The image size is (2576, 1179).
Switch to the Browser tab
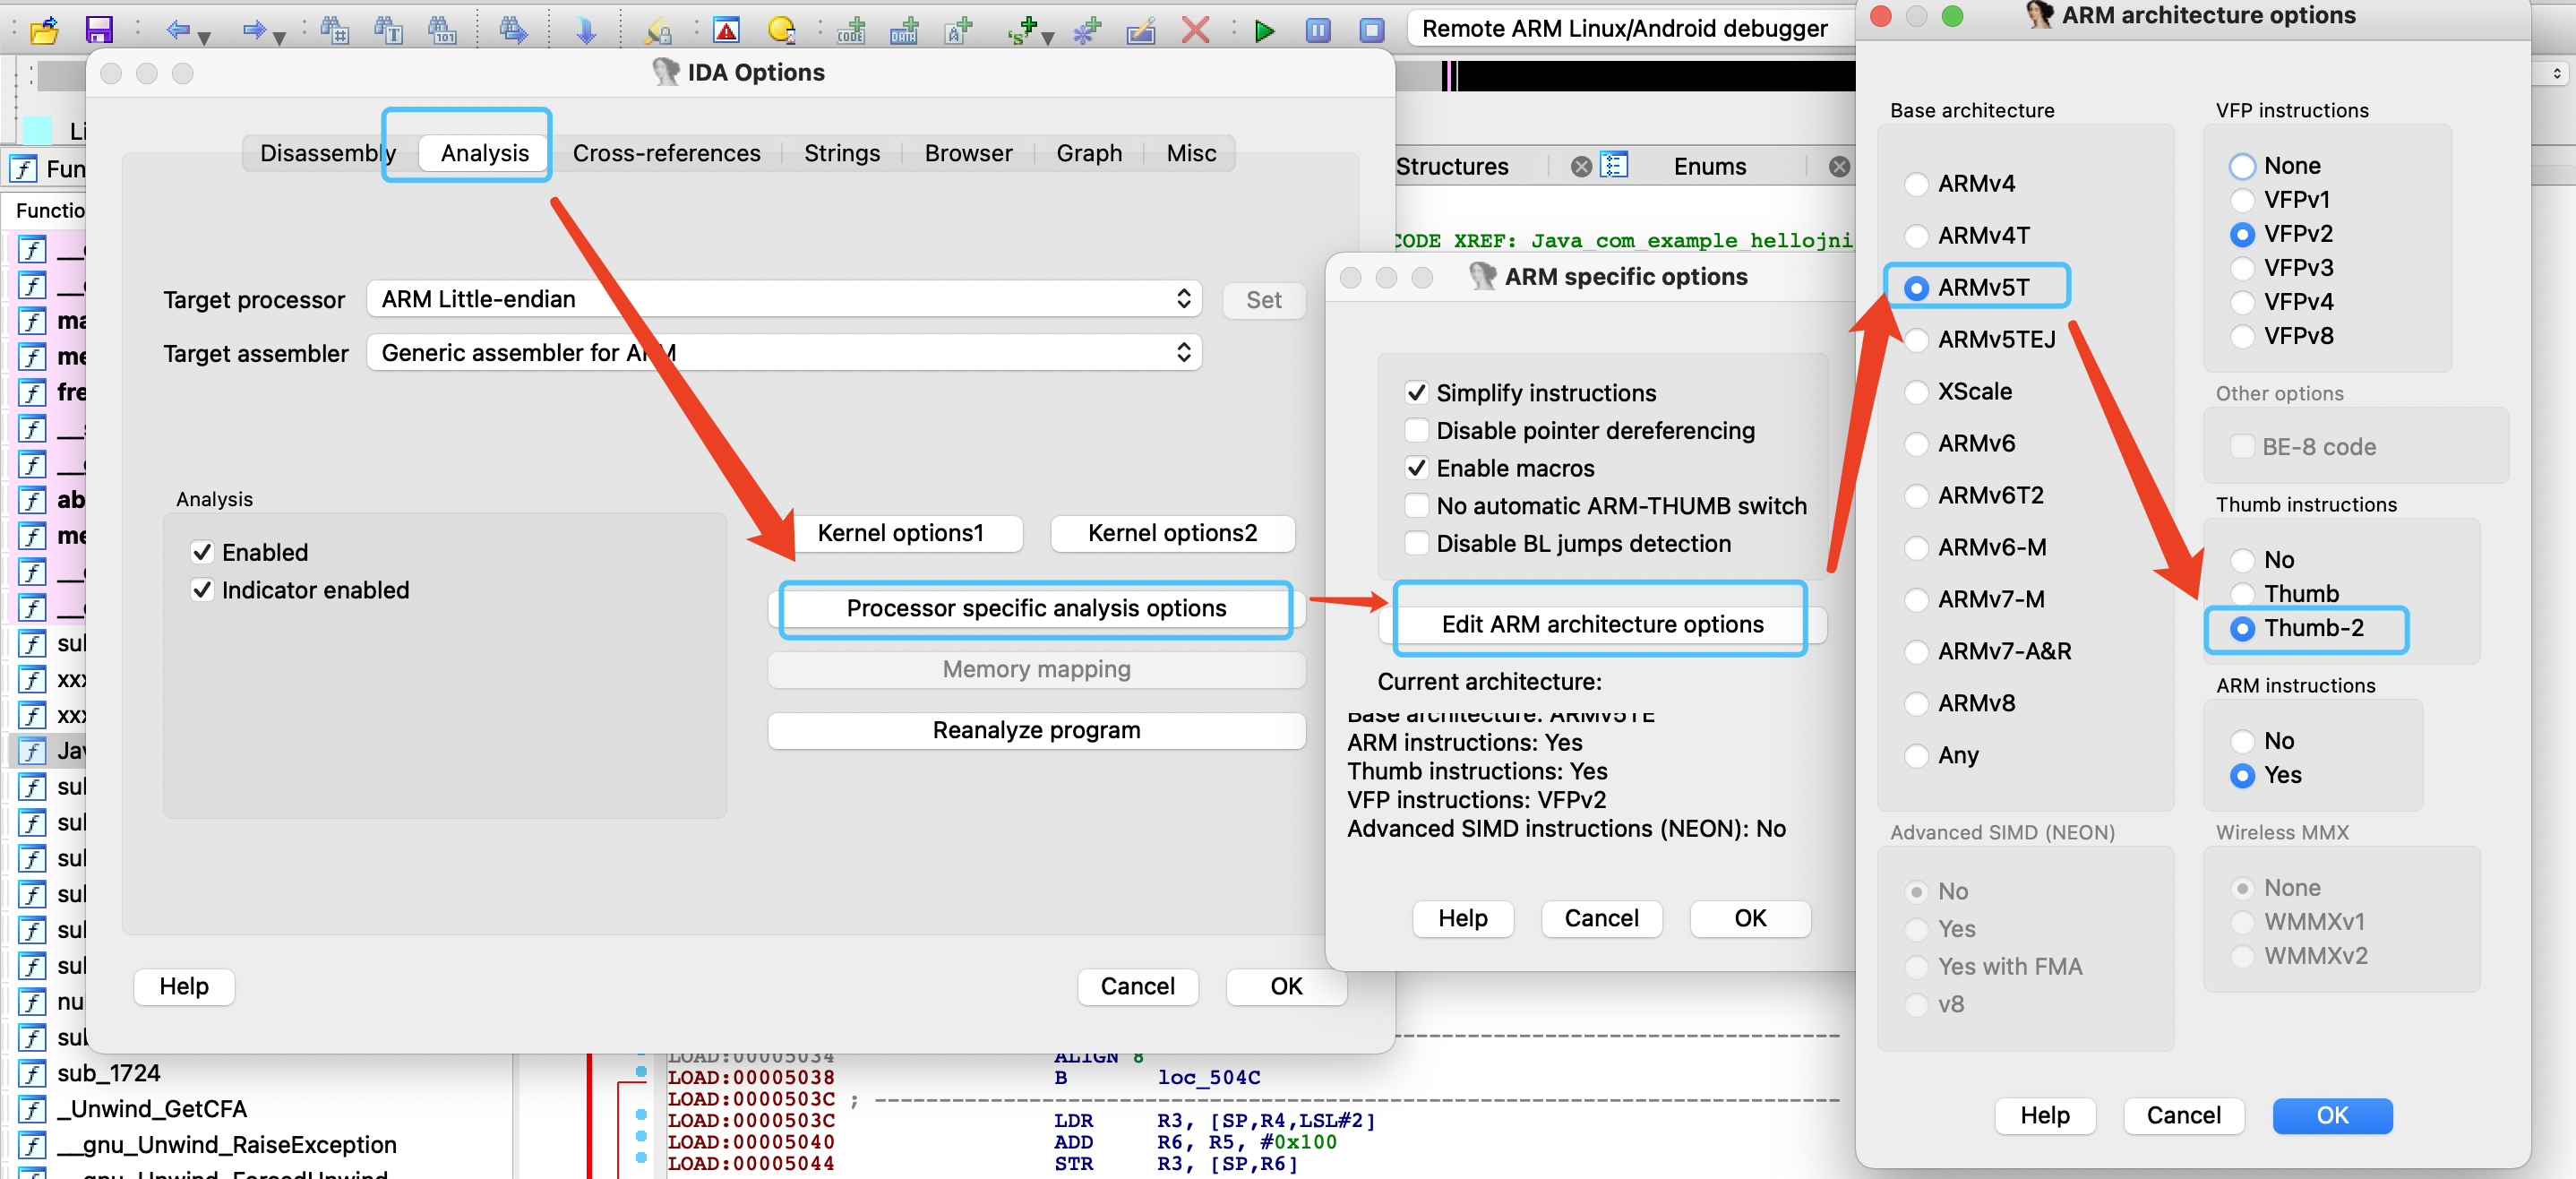pyautogui.click(x=968, y=153)
